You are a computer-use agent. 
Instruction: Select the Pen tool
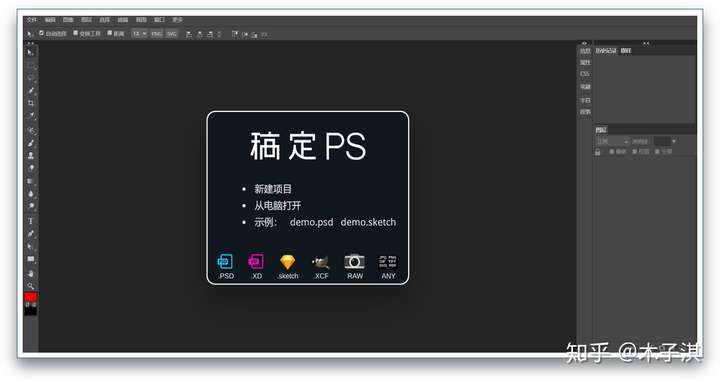[x=31, y=234]
